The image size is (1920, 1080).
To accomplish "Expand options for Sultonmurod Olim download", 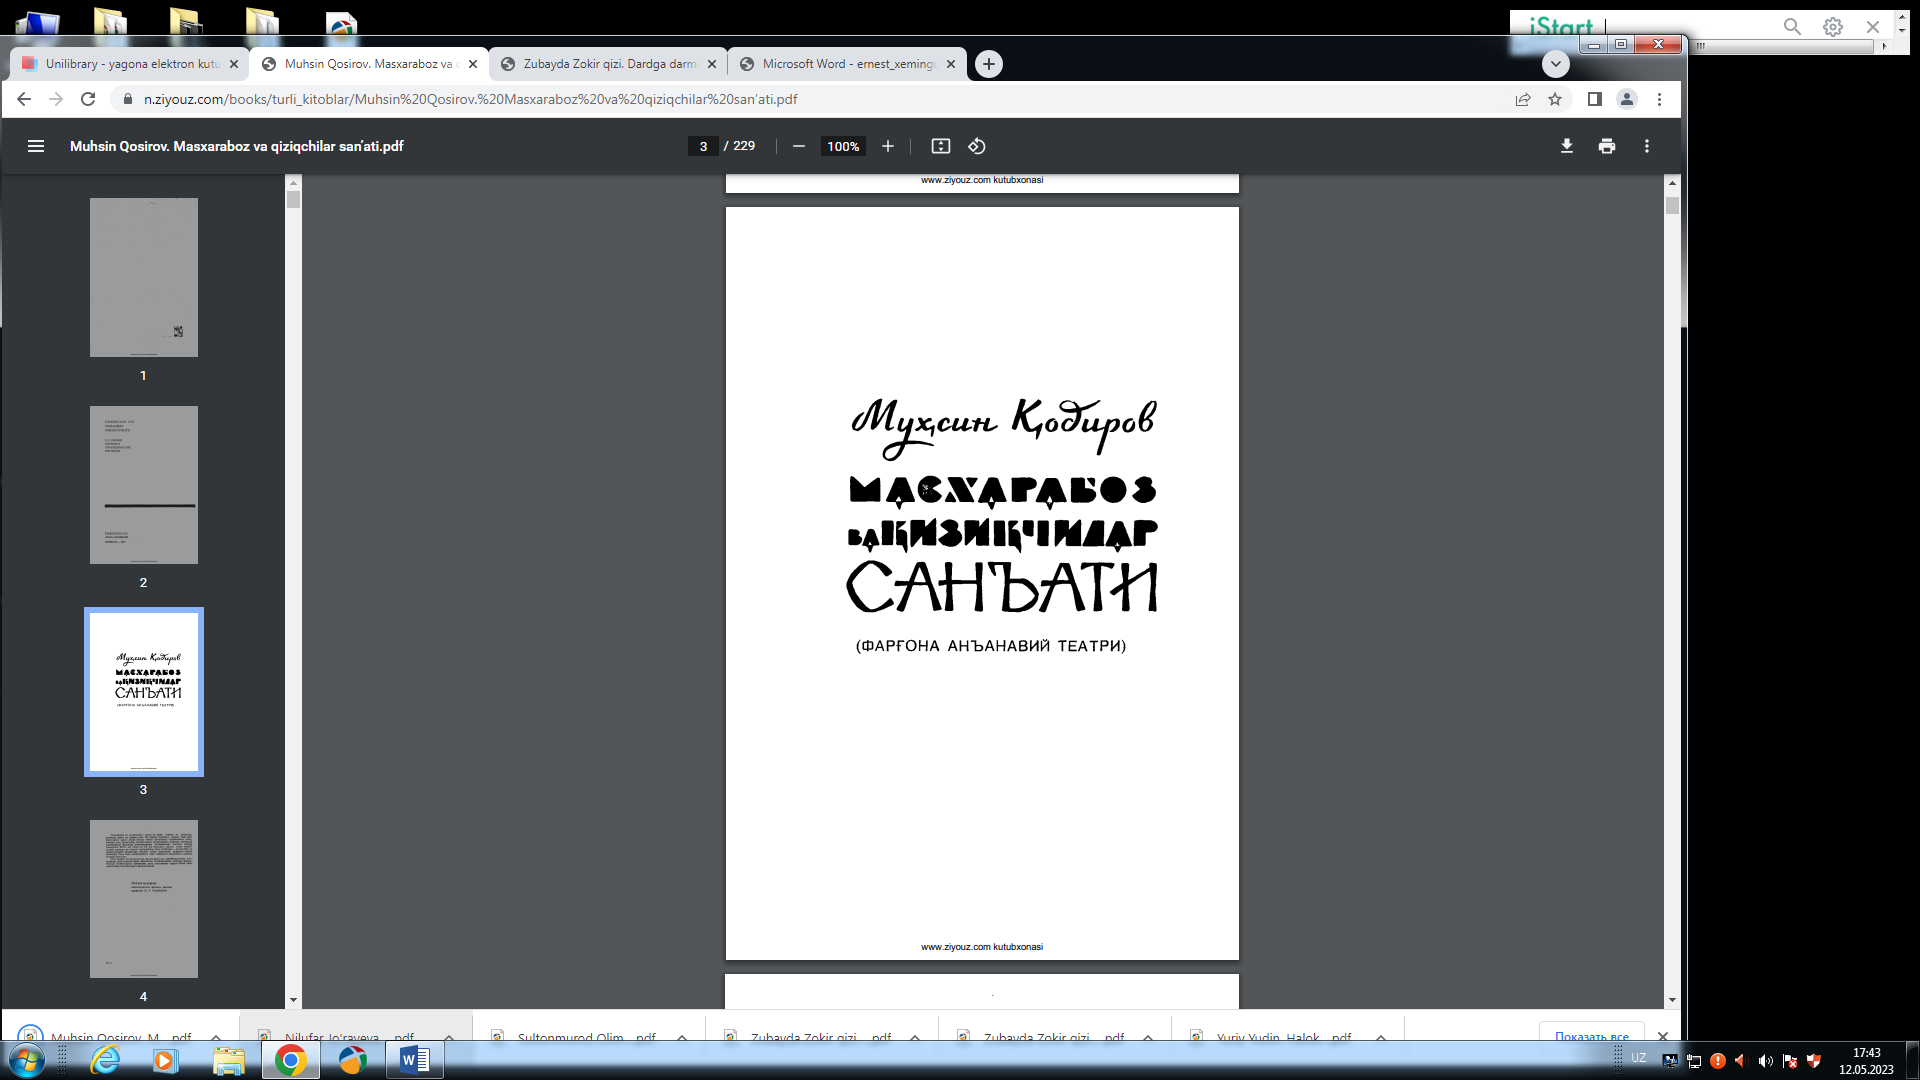I will coord(682,1037).
